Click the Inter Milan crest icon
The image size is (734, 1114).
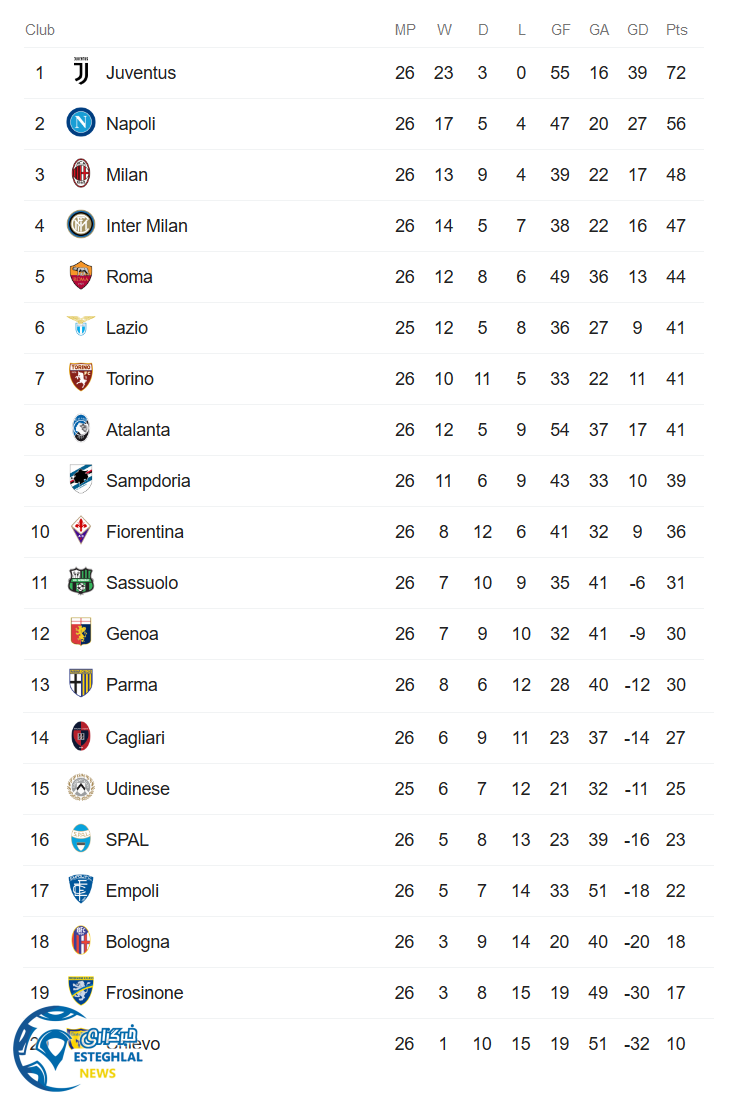tap(81, 226)
